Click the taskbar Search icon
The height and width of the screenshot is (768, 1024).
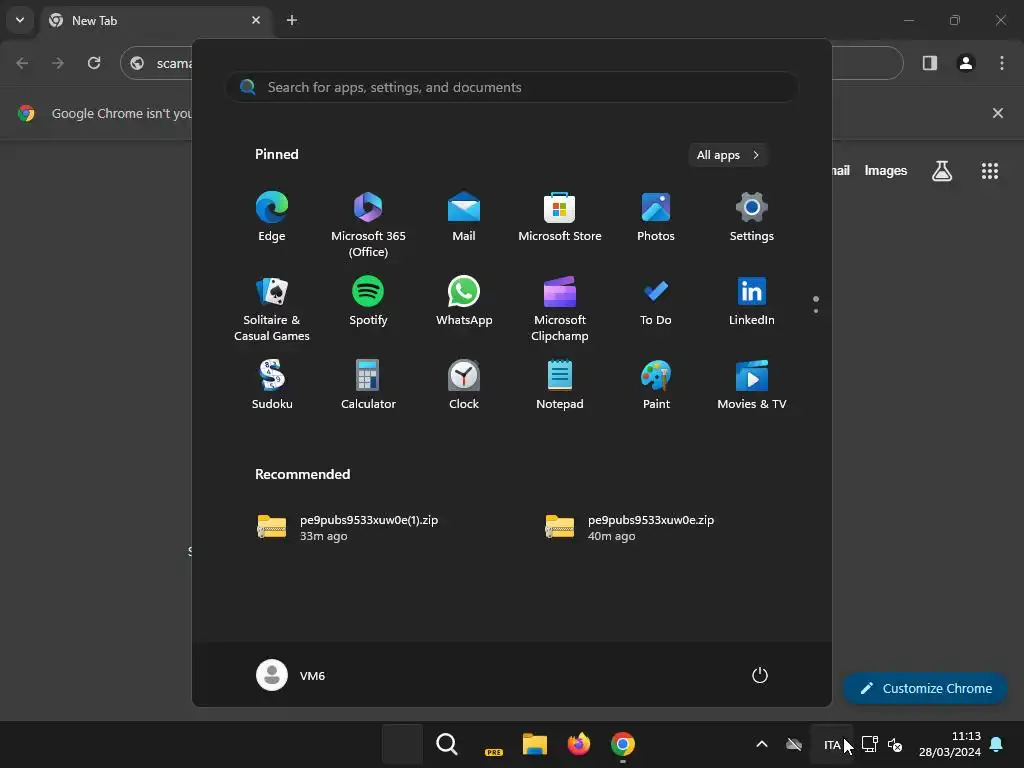(447, 744)
